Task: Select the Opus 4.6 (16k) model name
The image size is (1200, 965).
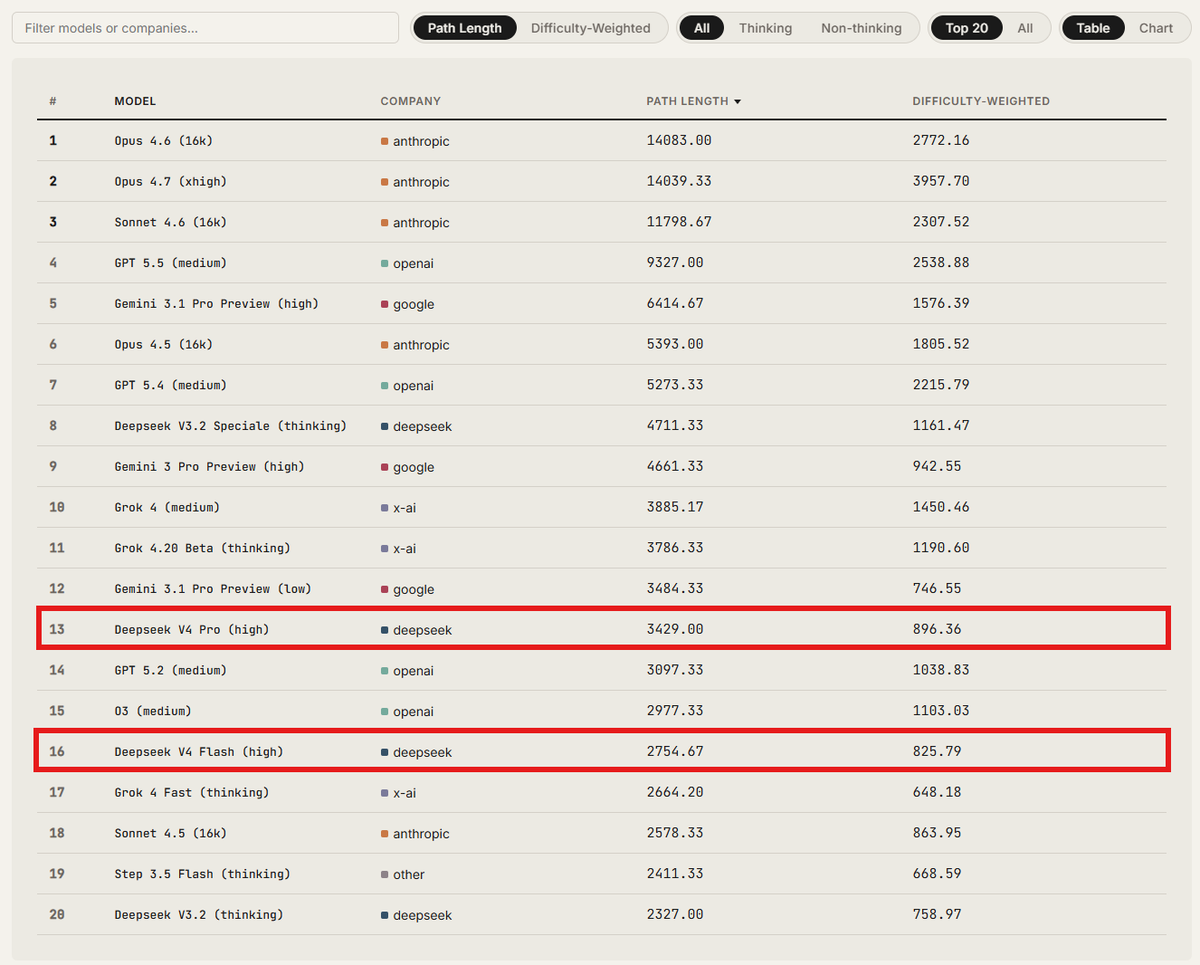Action: click(163, 141)
